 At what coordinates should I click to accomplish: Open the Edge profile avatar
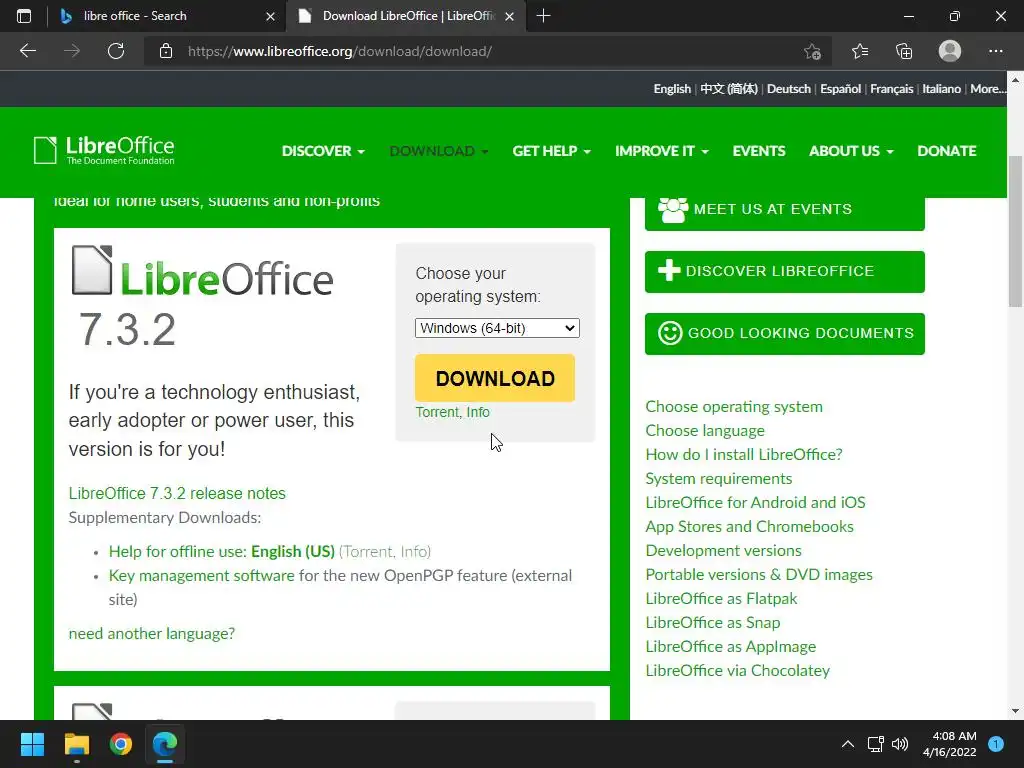tap(950, 51)
